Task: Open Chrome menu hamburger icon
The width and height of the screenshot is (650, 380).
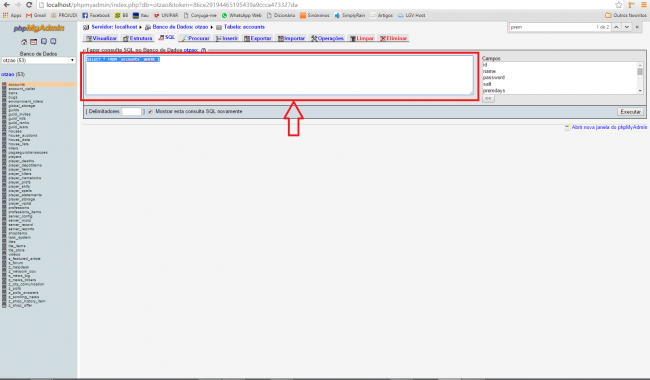Action: coord(644,5)
